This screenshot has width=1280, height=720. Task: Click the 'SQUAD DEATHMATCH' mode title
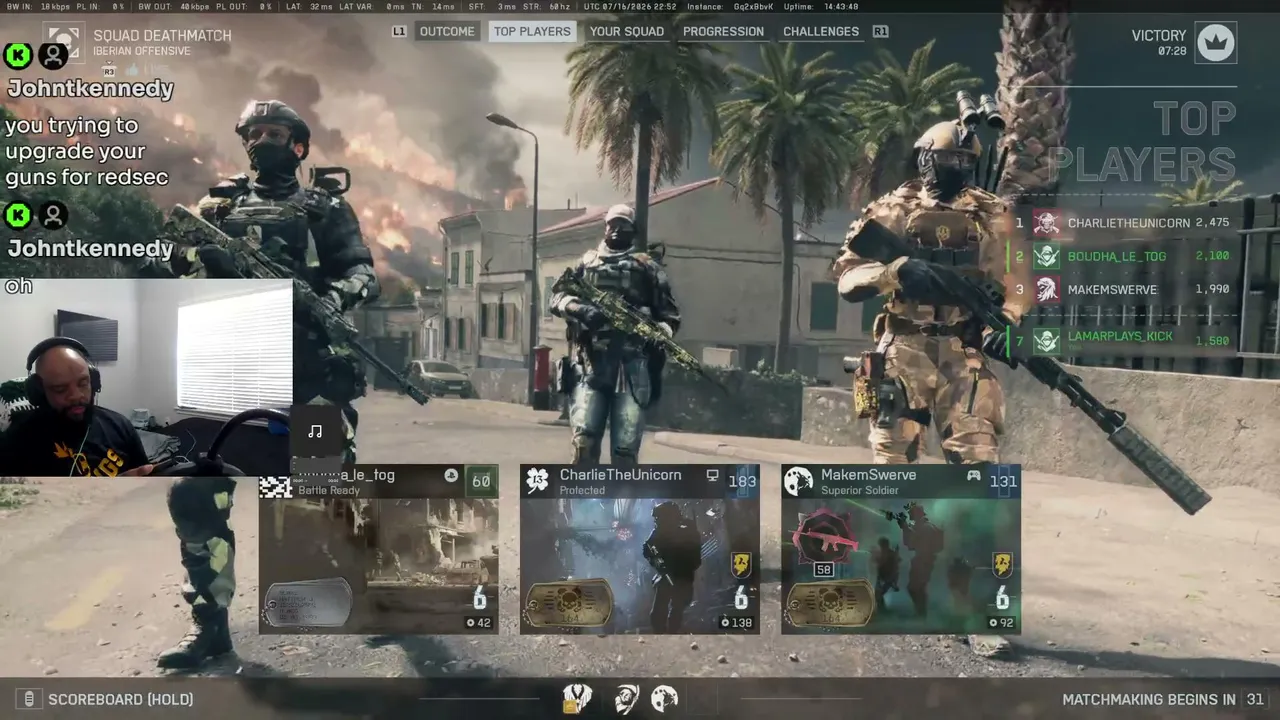pos(162,36)
